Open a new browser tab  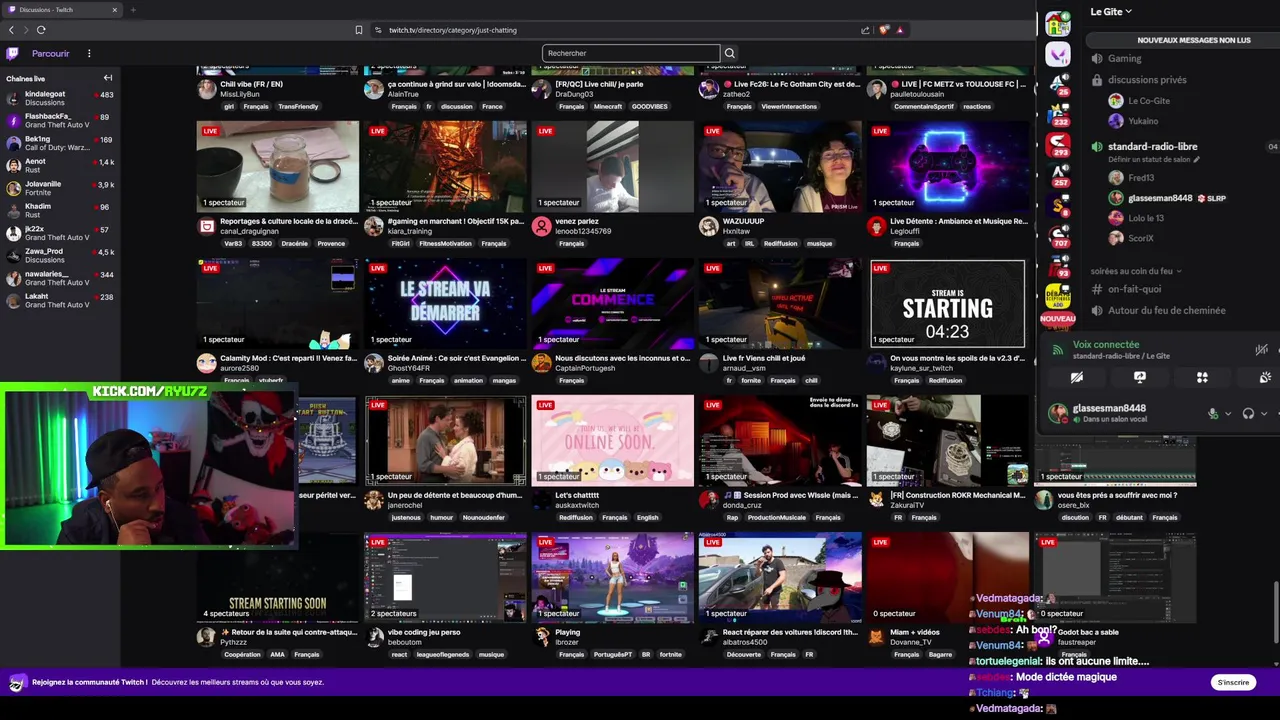pyautogui.click(x=133, y=10)
